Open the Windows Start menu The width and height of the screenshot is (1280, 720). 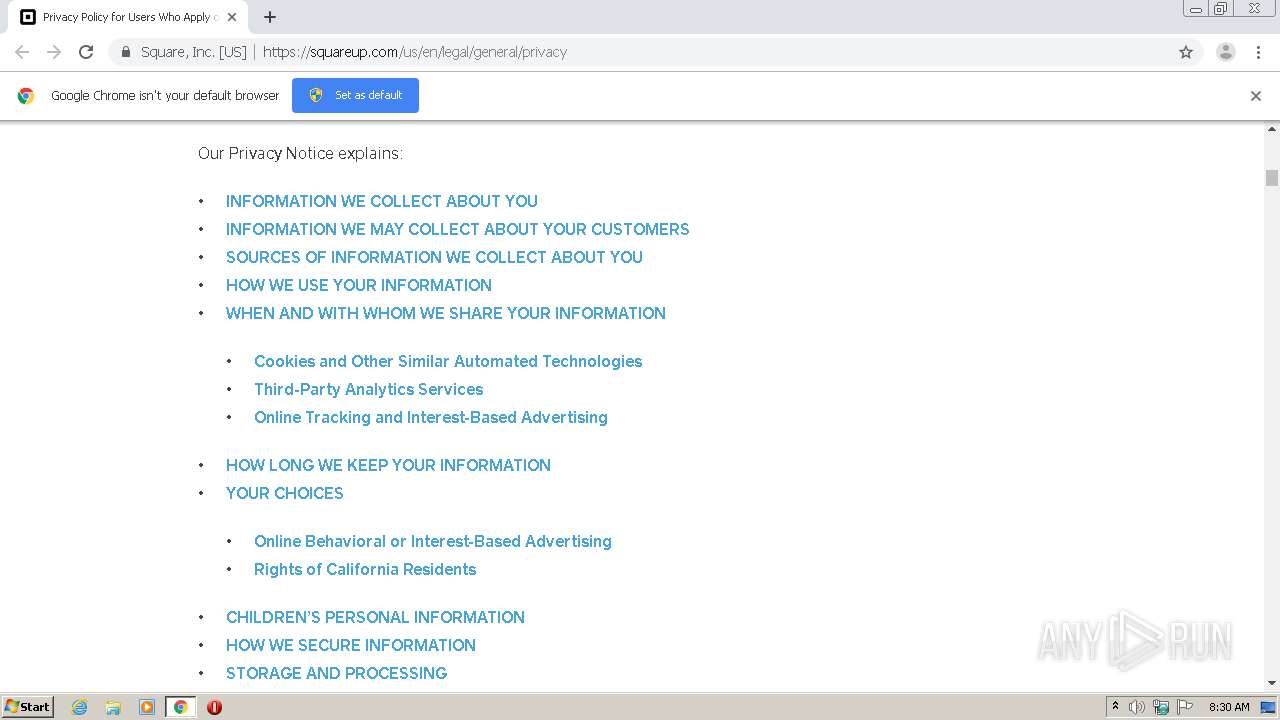[x=27, y=707]
